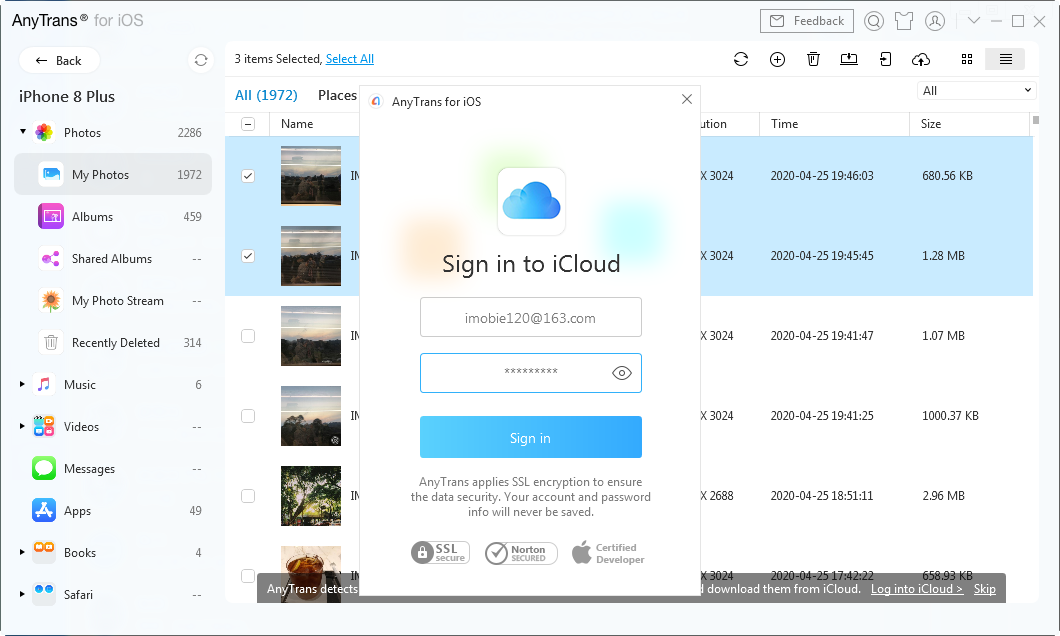Add new photos with the plus icon

[x=777, y=59]
